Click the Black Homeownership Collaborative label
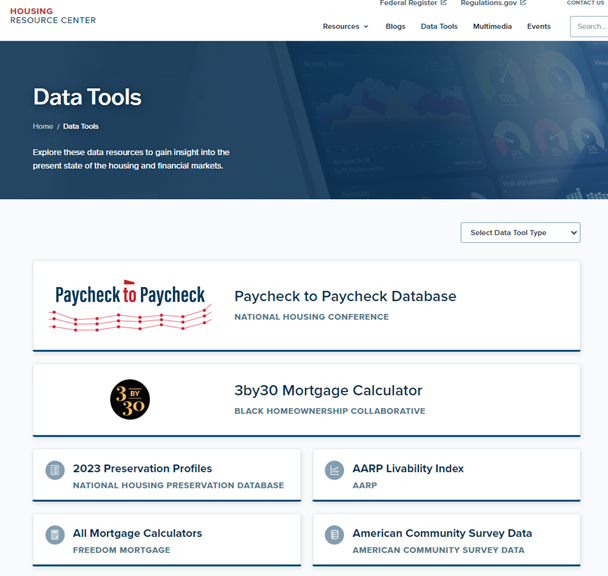The width and height of the screenshot is (608, 576). click(330, 411)
